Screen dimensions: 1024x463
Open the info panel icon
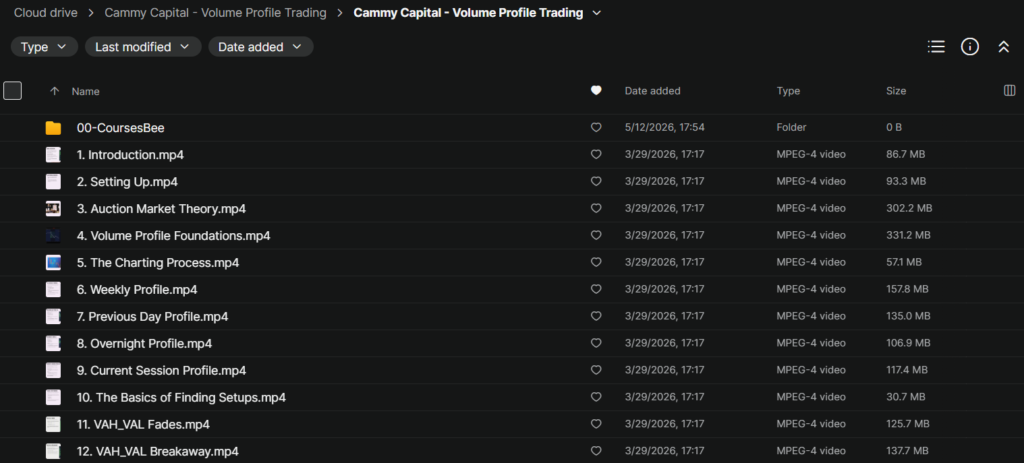(970, 47)
